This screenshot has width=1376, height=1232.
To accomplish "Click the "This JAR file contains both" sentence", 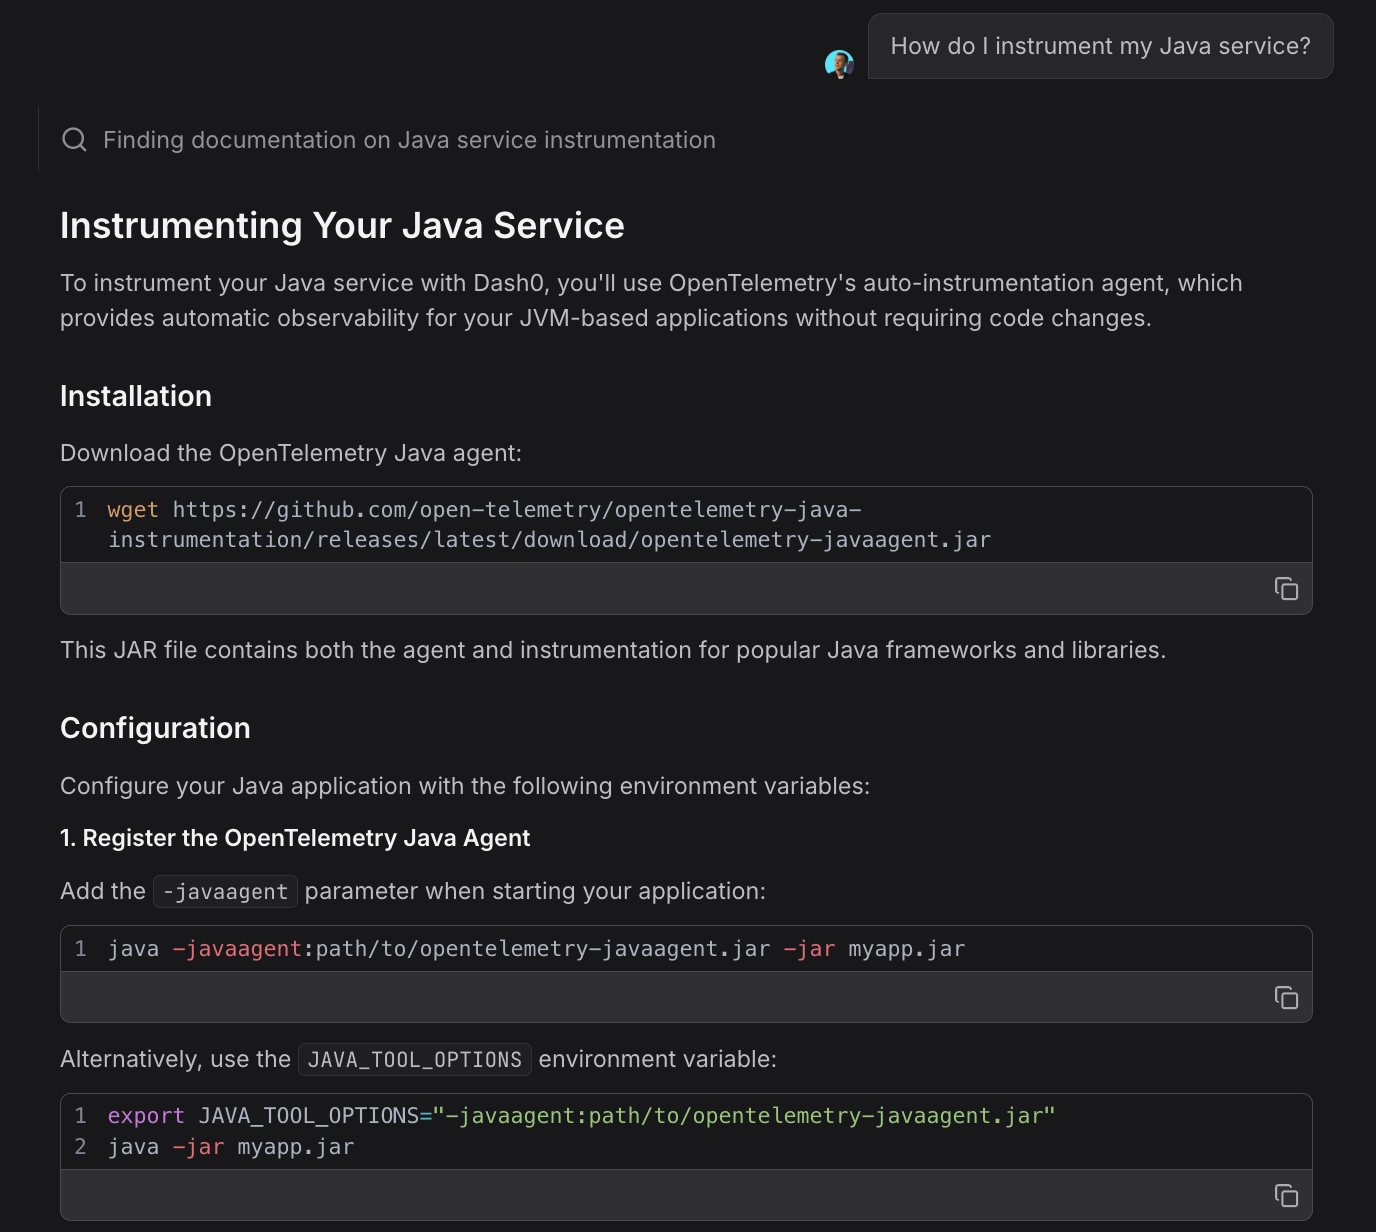I will click(613, 650).
